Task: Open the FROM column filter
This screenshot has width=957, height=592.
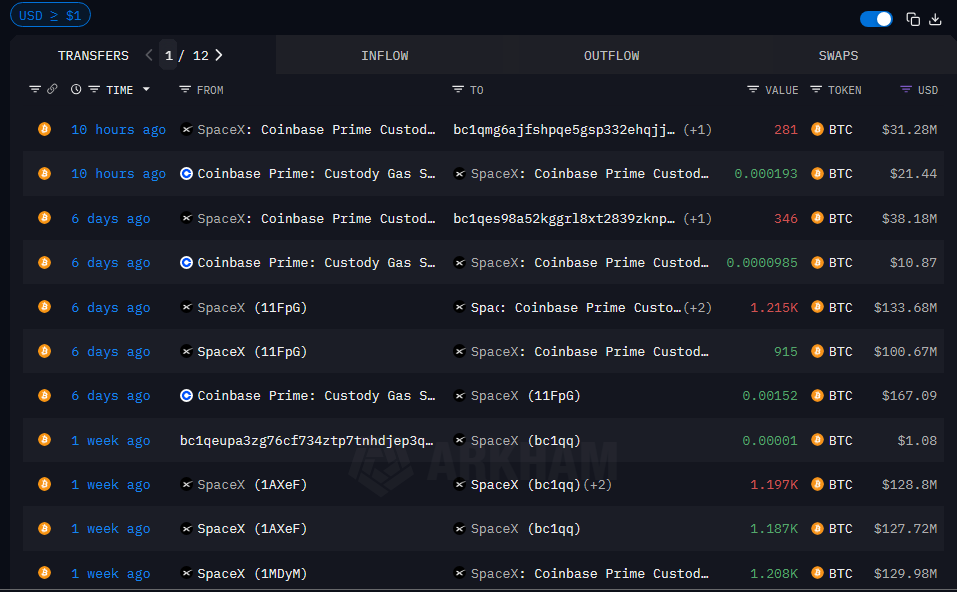Action: pyautogui.click(x=185, y=90)
